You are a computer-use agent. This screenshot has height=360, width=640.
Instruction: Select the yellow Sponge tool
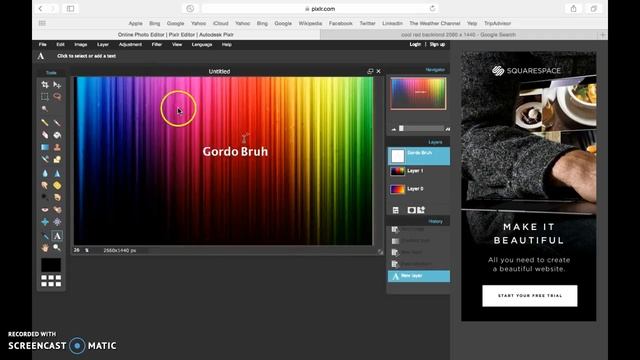(57, 185)
